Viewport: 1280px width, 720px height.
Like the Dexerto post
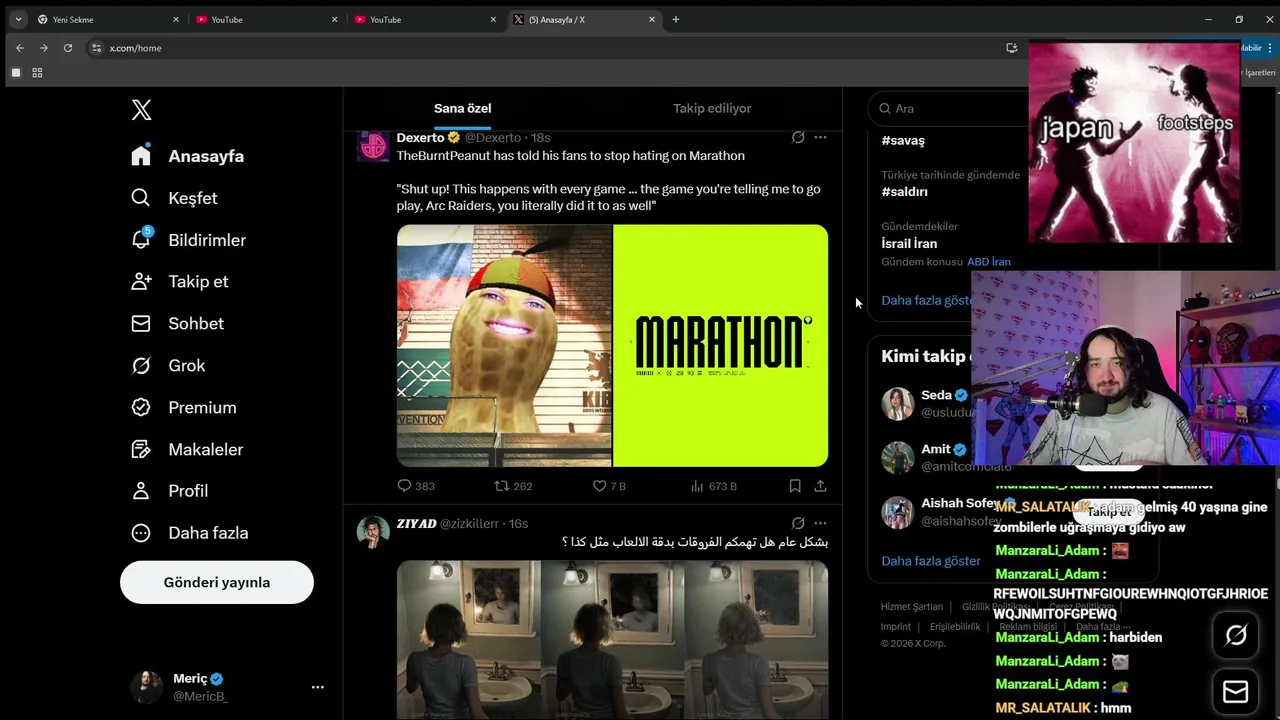609,486
